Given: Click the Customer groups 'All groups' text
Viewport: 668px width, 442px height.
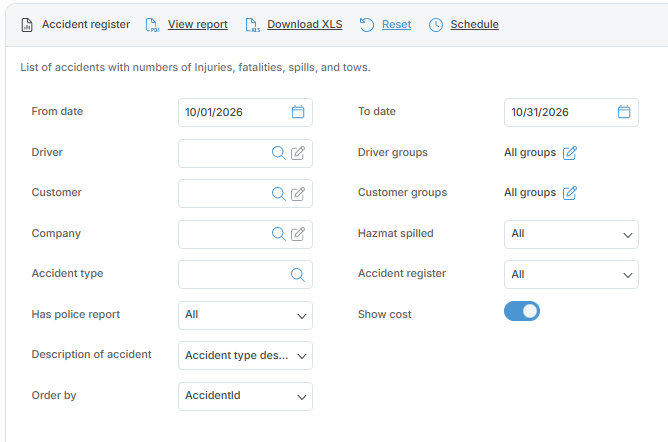Looking at the screenshot, I should [x=530, y=192].
